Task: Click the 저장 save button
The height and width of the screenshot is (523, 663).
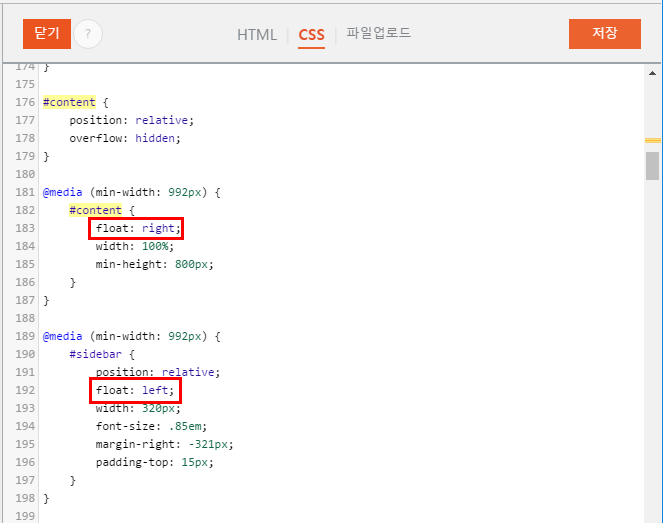Action: click(x=605, y=34)
